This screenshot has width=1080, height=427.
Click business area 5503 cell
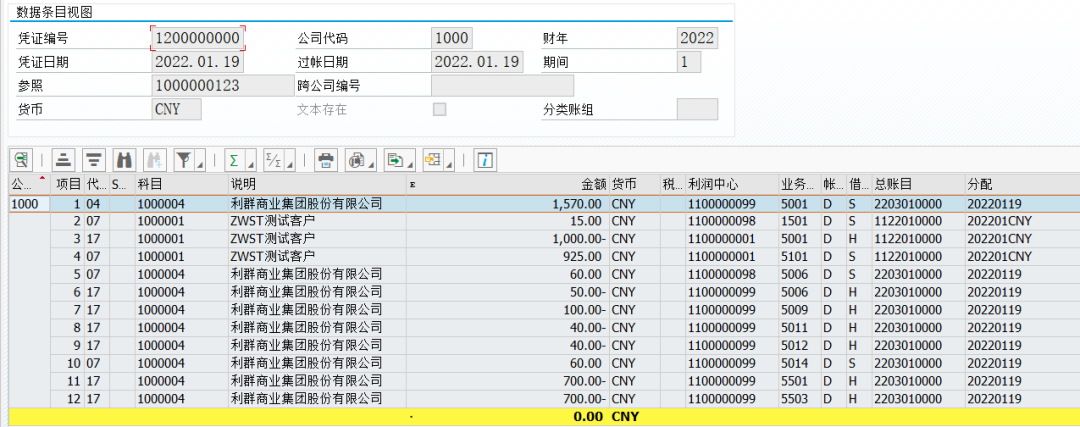[800, 399]
